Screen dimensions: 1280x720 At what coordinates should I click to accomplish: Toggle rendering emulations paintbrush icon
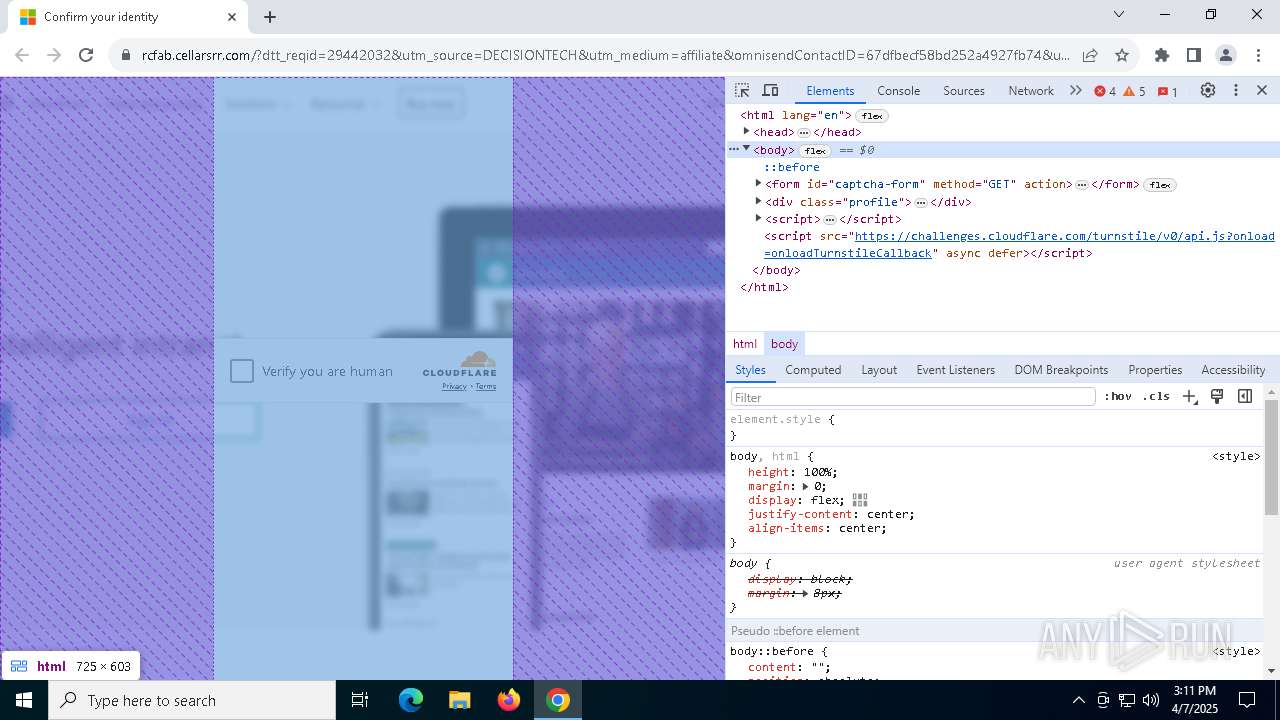coord(1217,396)
